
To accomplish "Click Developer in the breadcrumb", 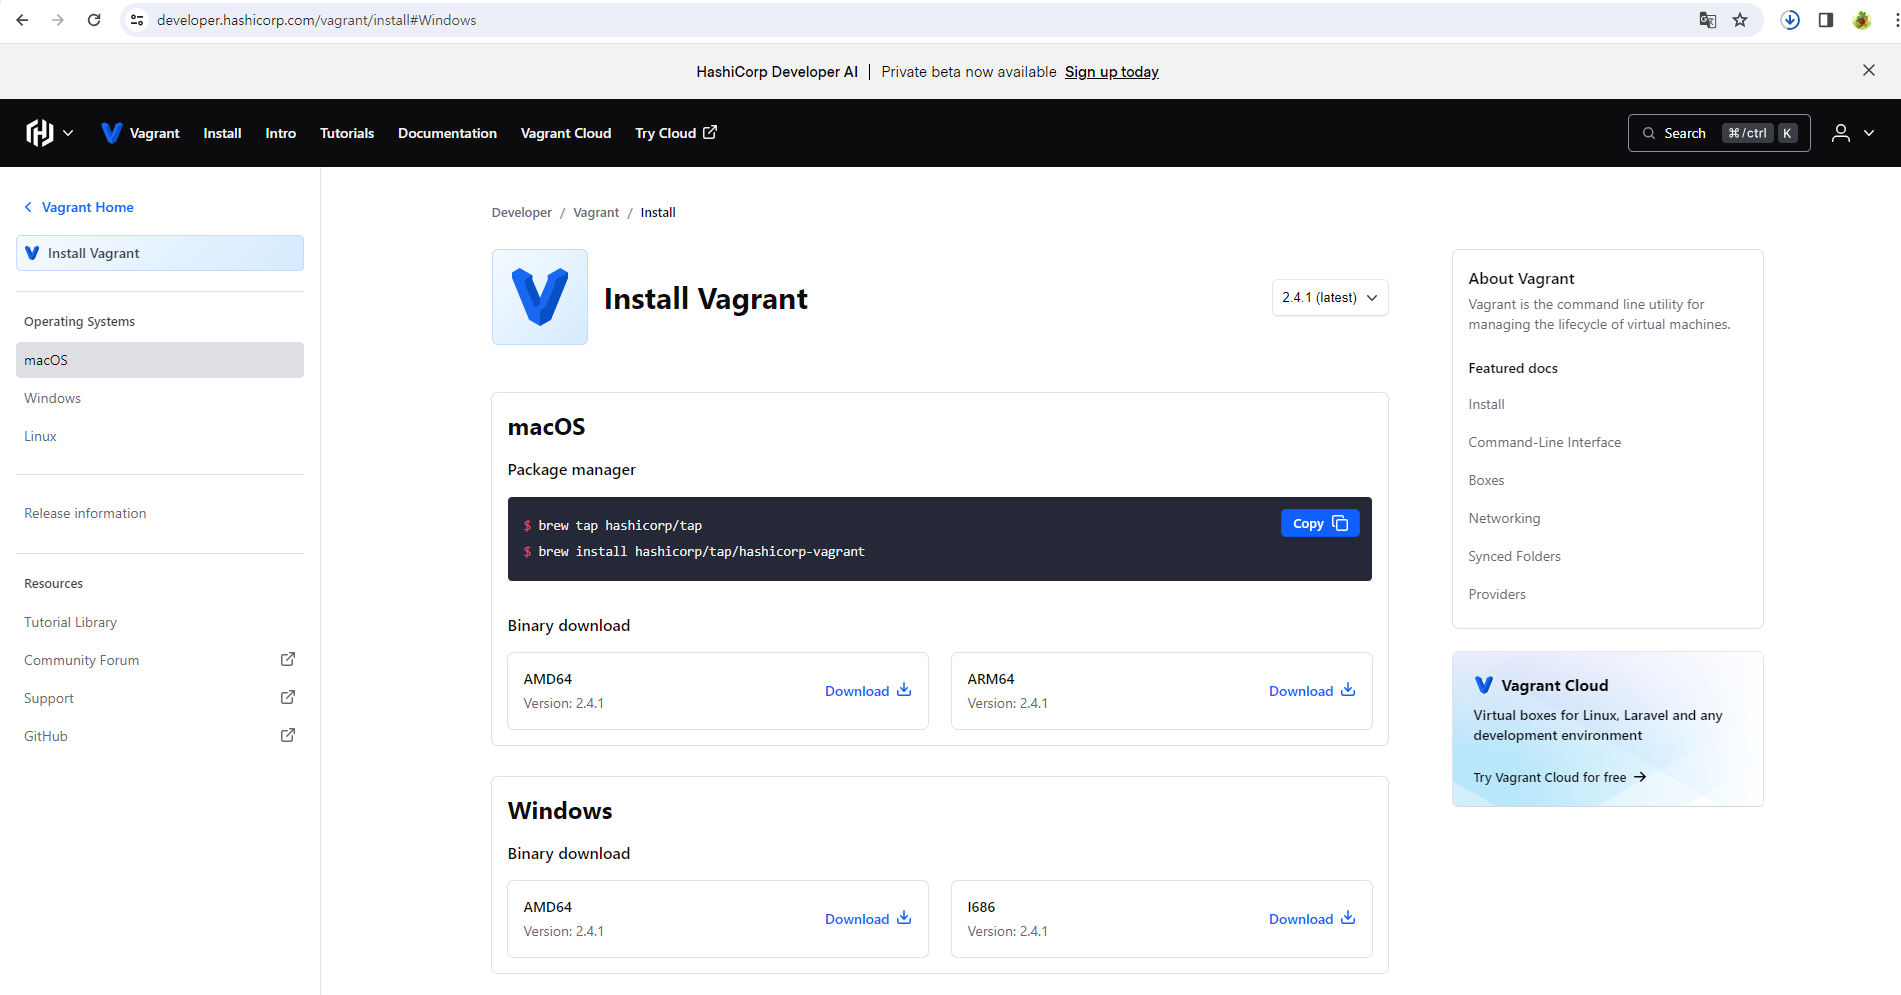I will coord(521,212).
